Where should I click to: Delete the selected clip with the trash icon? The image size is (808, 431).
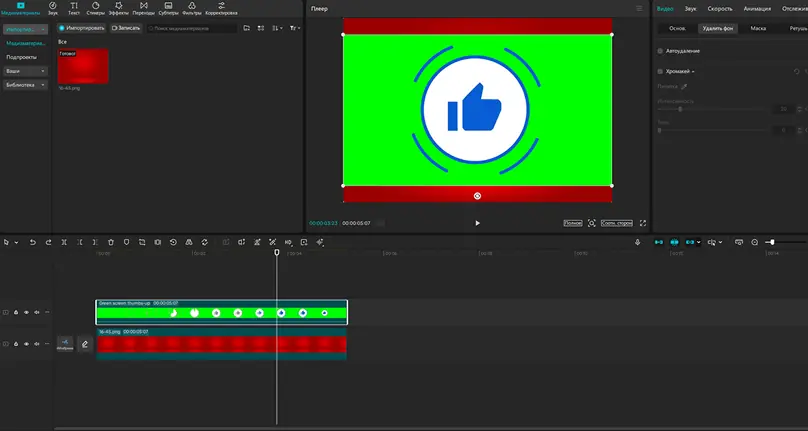(x=111, y=242)
